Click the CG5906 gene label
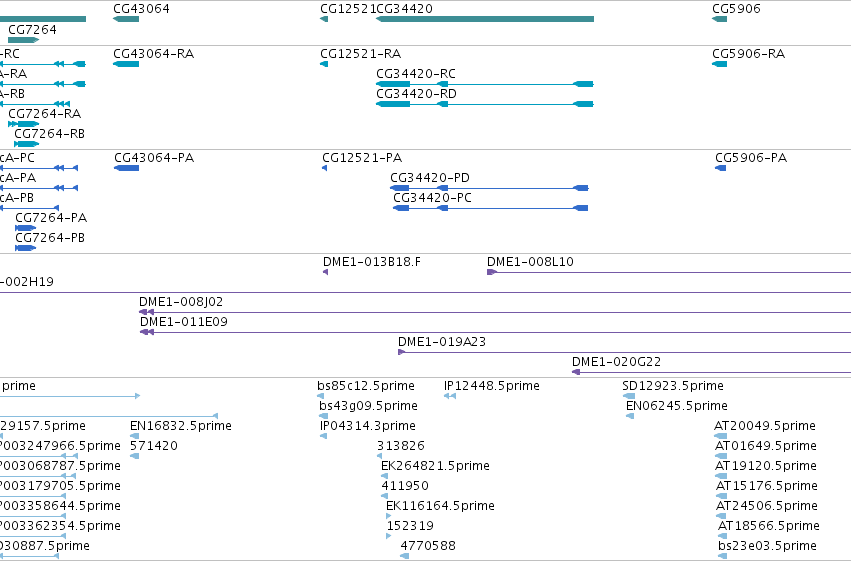Screen dimensions: 851x561 736,9
